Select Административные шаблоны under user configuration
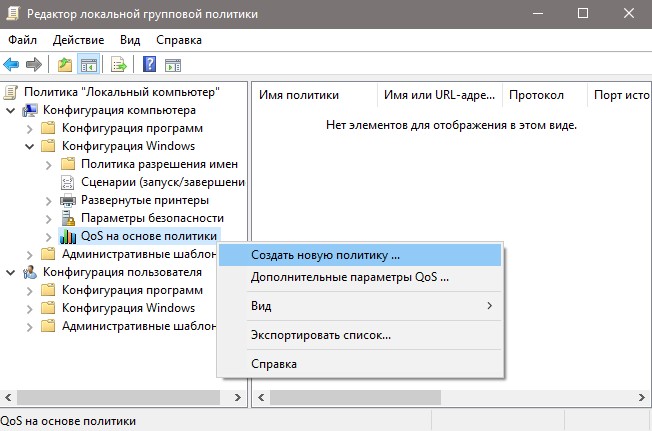This screenshot has height=431, width=652. [x=139, y=326]
